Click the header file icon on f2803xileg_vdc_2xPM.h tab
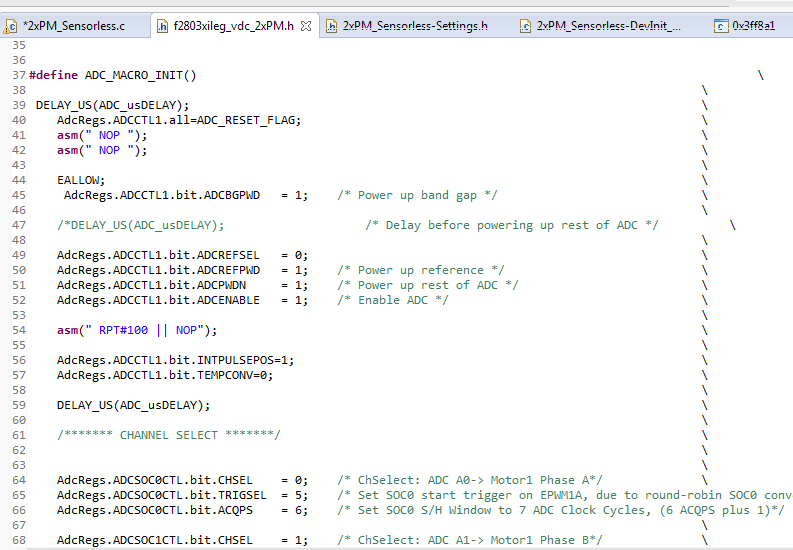 [x=162, y=26]
